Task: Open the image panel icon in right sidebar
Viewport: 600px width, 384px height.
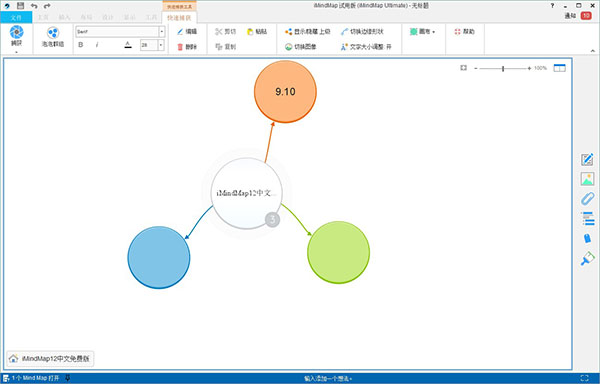Action: pos(587,179)
